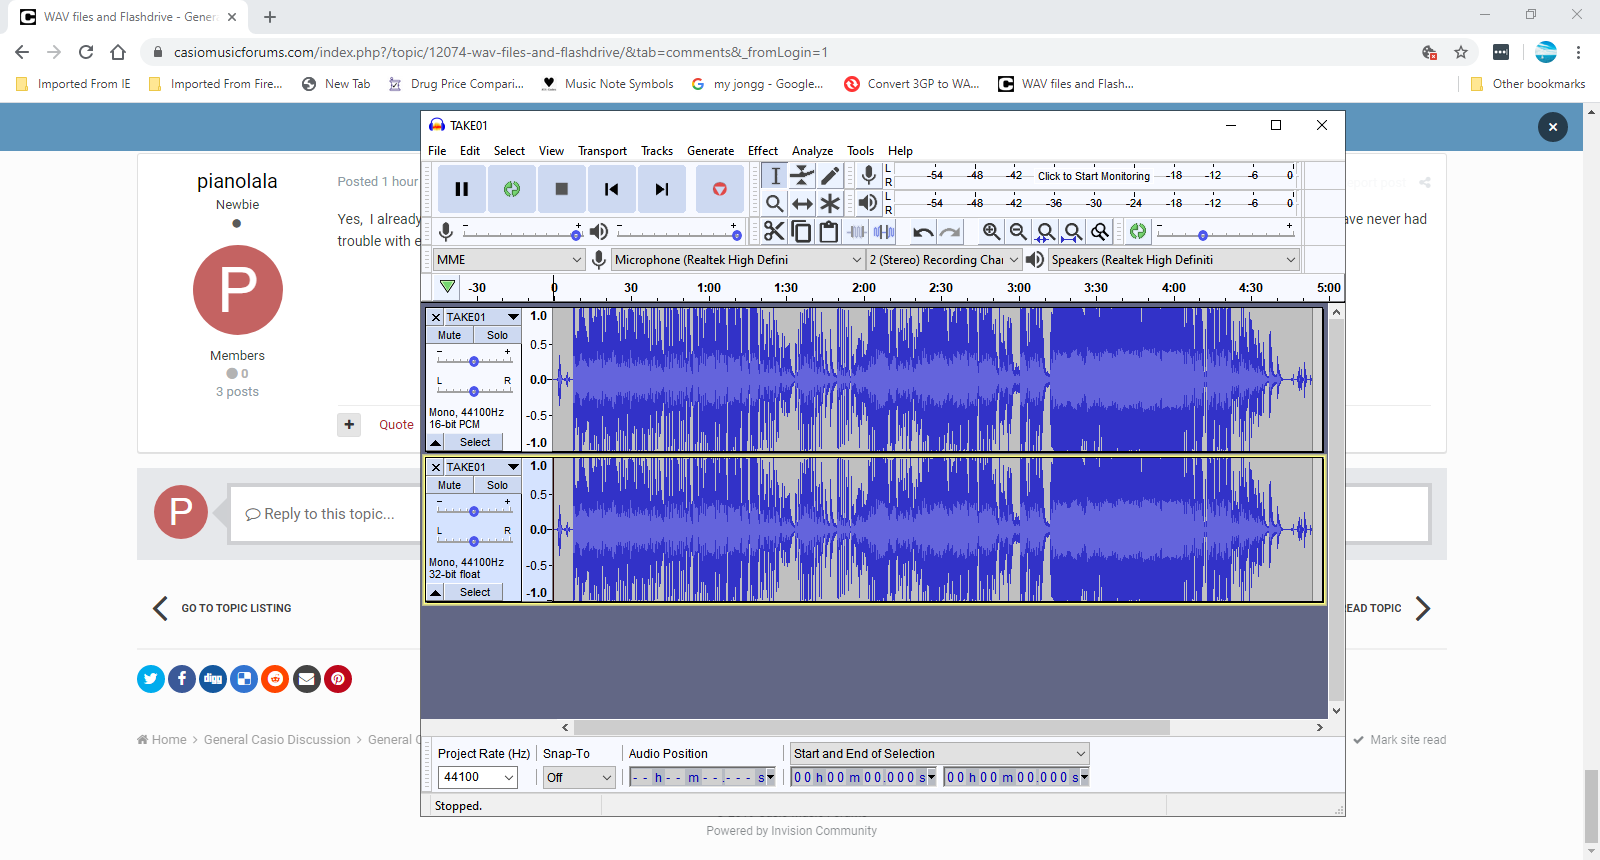
Task: Click the Stop button in transport toolbar
Action: click(562, 189)
